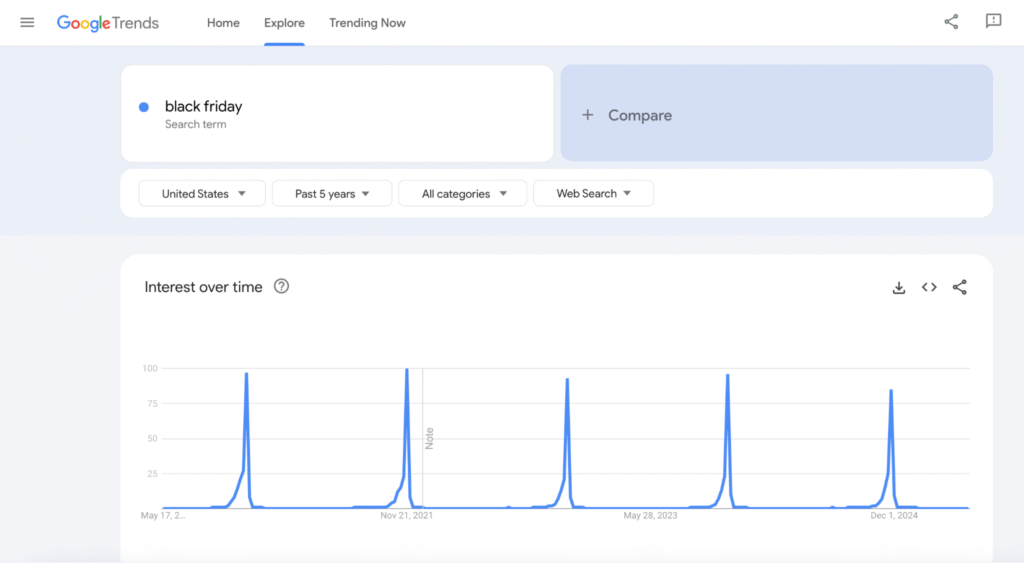Image resolution: width=1024 pixels, height=563 pixels.
Task: Share this page via header share icon
Action: pos(952,22)
